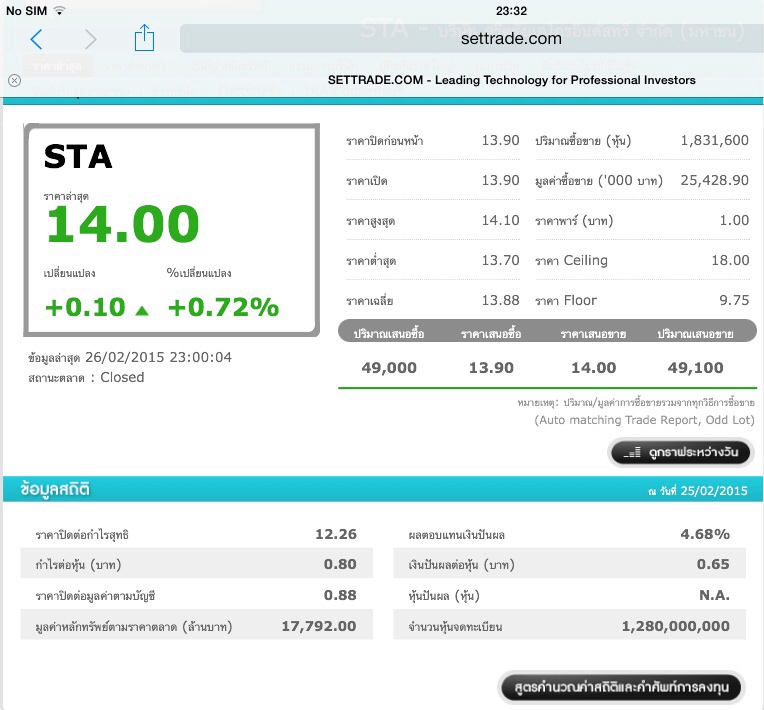
Task: Tap the Wi-Fi status icon
Action: [59, 11]
